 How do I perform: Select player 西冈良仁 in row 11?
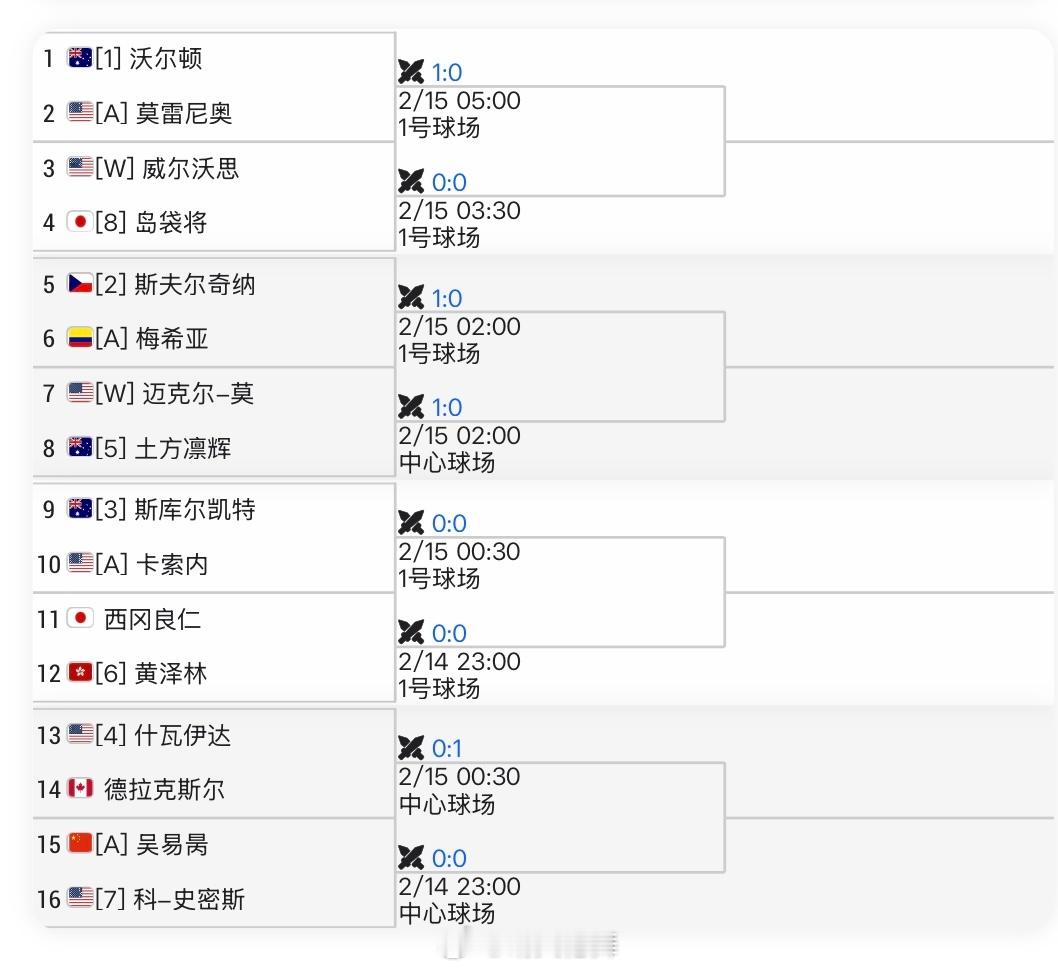point(152,619)
